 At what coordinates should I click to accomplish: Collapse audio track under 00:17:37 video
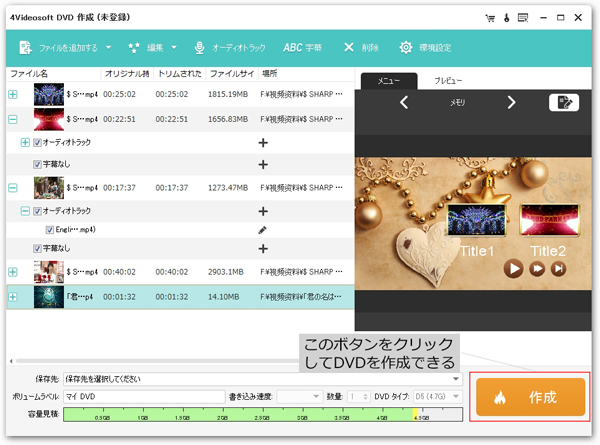(x=25, y=211)
